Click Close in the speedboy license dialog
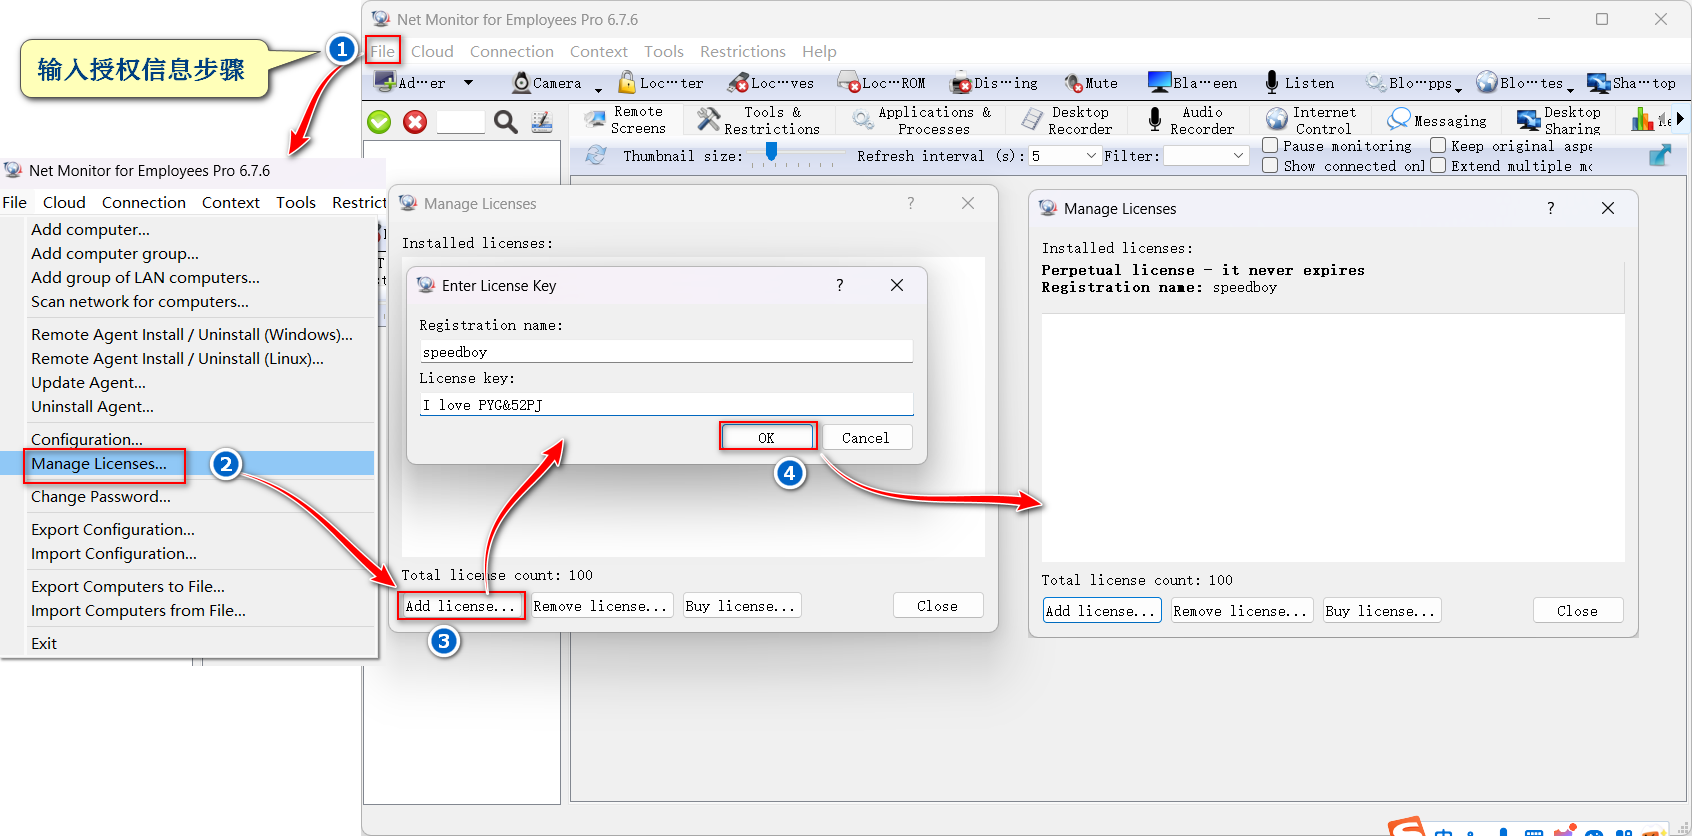 (x=1577, y=610)
